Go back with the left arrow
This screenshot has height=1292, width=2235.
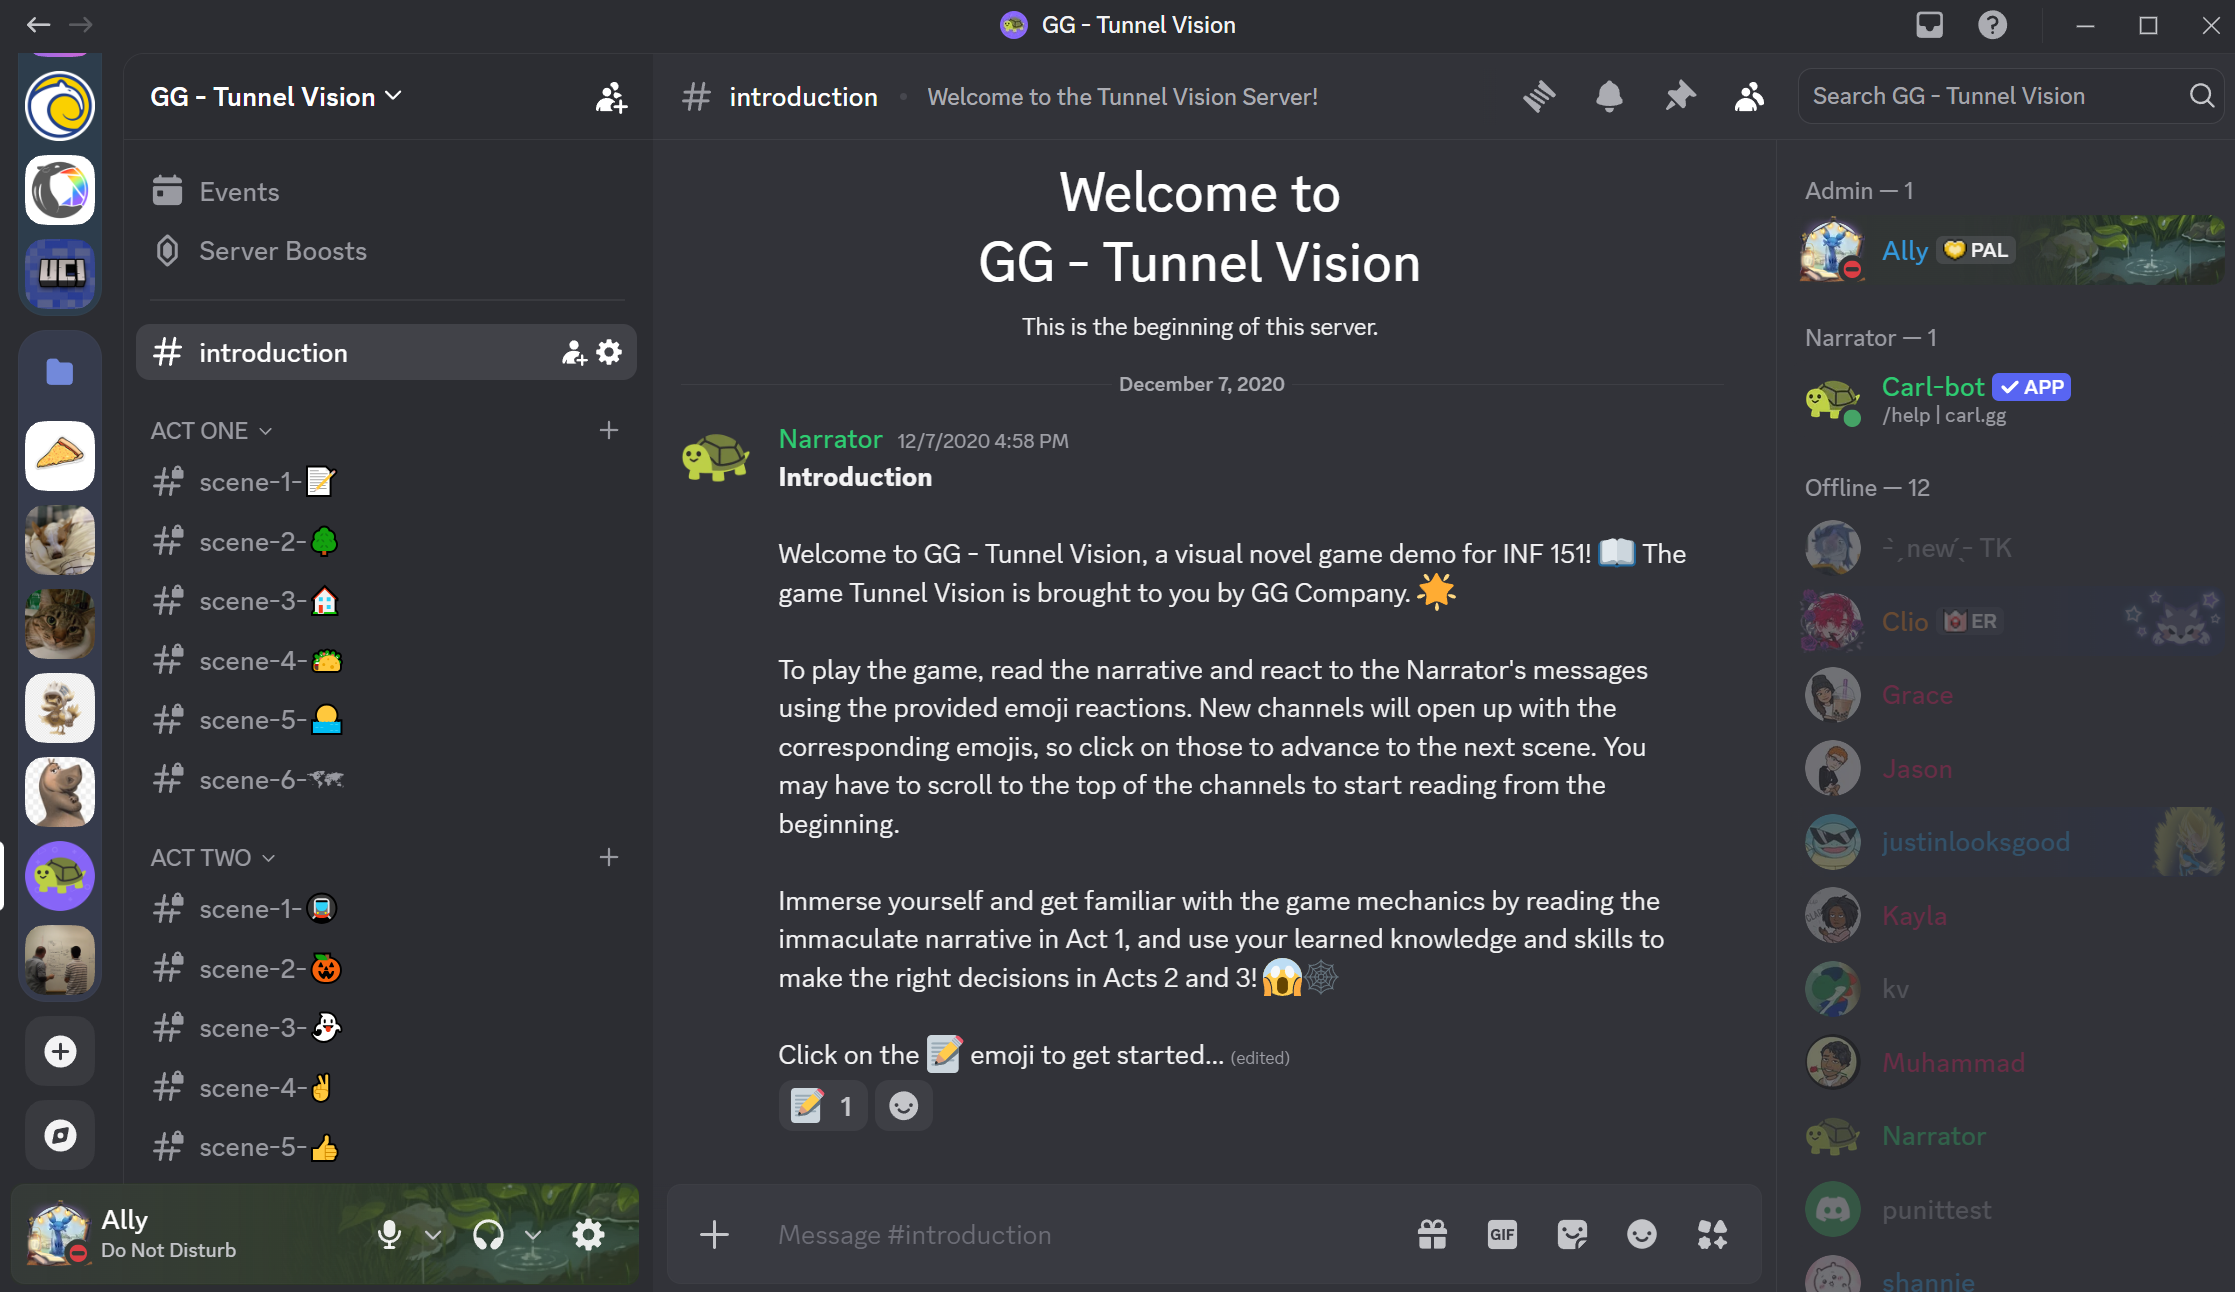[x=38, y=25]
